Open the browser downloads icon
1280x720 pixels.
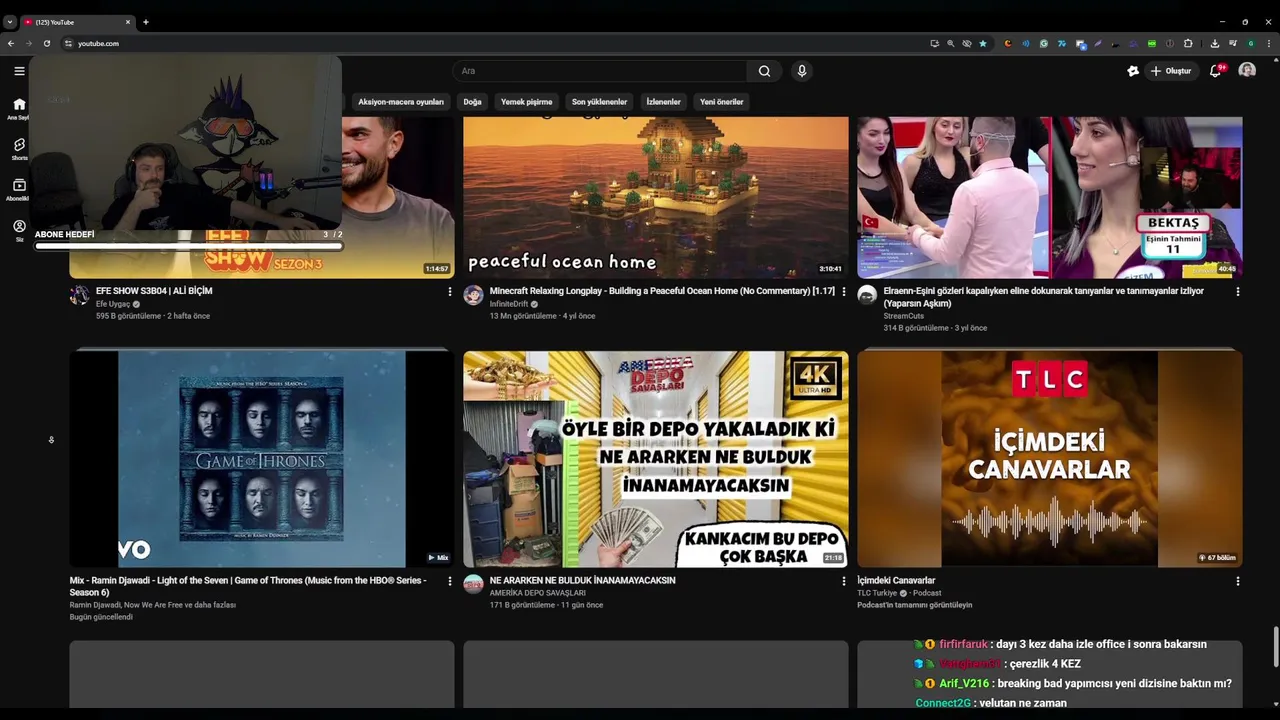point(1215,43)
